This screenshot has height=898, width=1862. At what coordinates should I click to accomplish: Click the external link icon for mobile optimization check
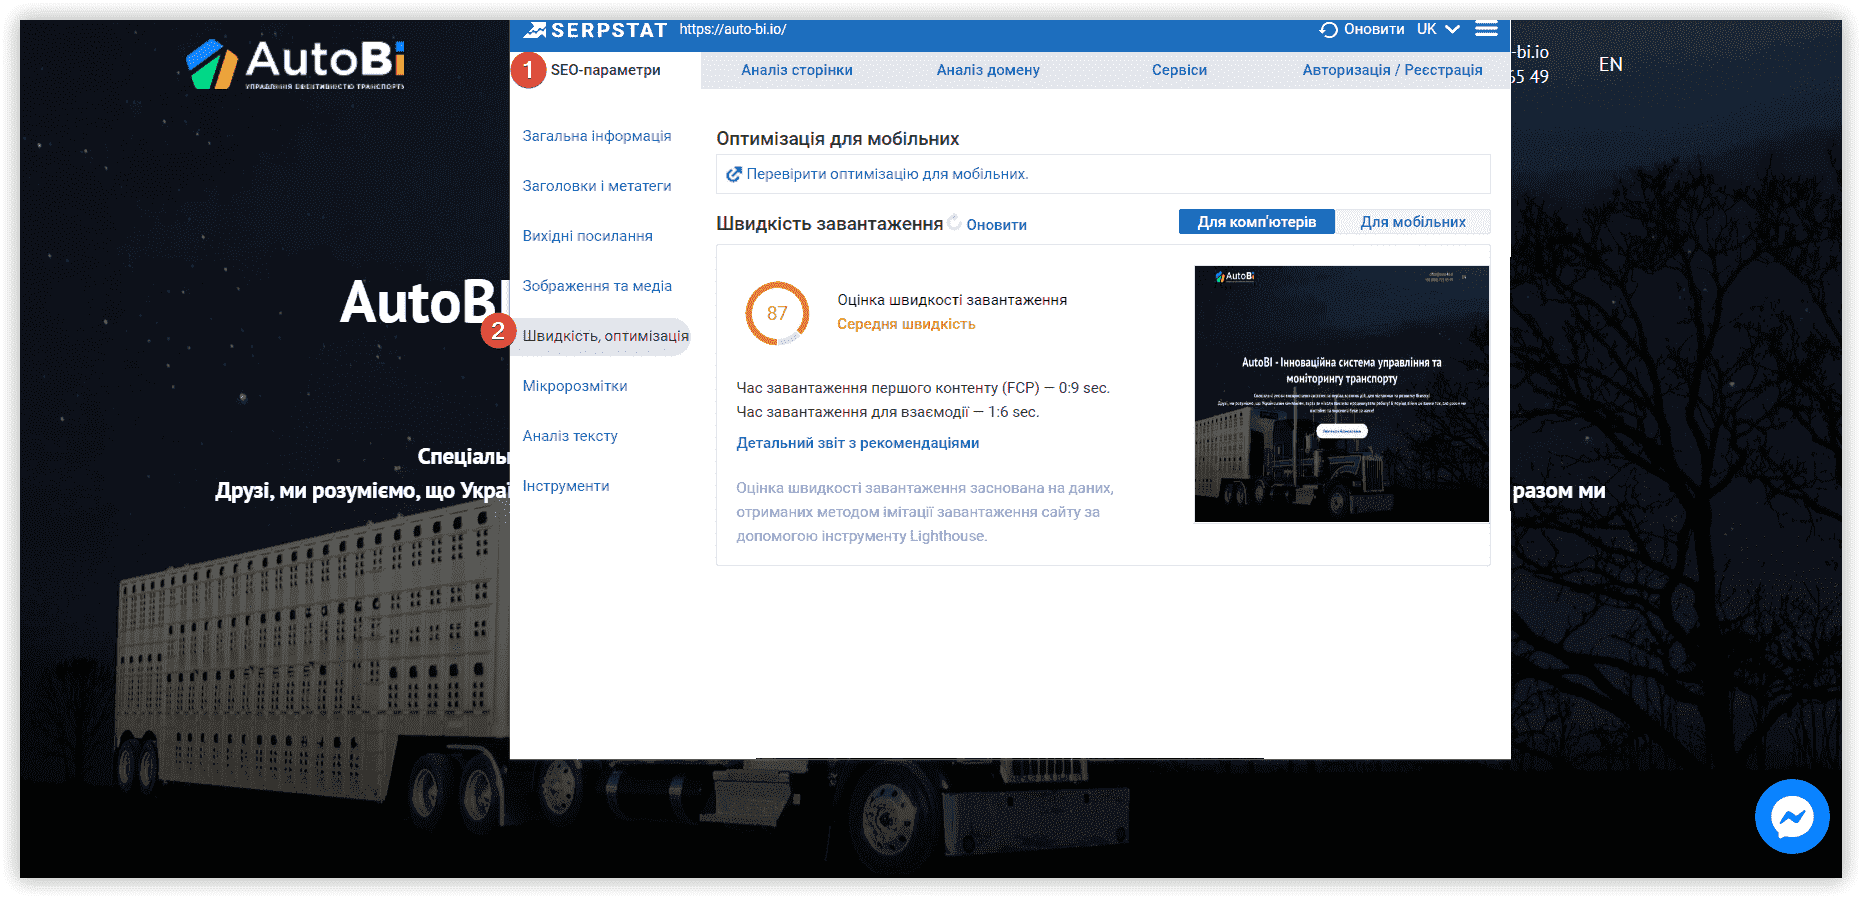[x=734, y=174]
